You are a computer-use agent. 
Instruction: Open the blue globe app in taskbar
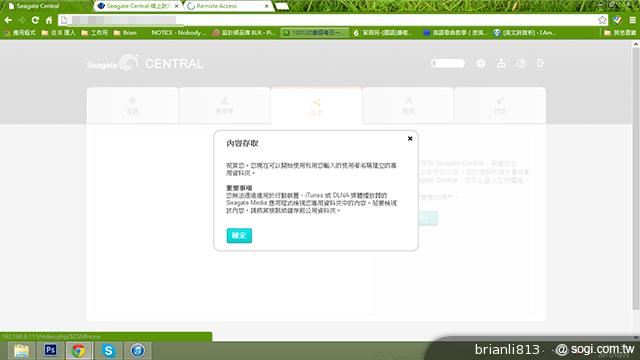coord(138,351)
